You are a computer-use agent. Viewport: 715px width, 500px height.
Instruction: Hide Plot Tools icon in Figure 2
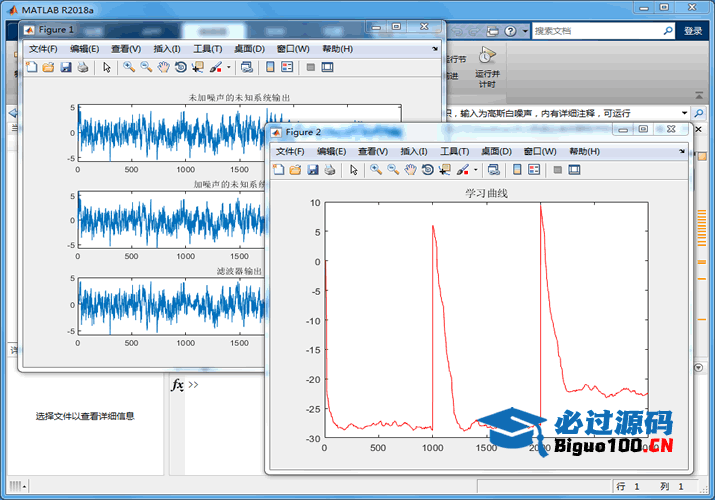tap(557, 170)
